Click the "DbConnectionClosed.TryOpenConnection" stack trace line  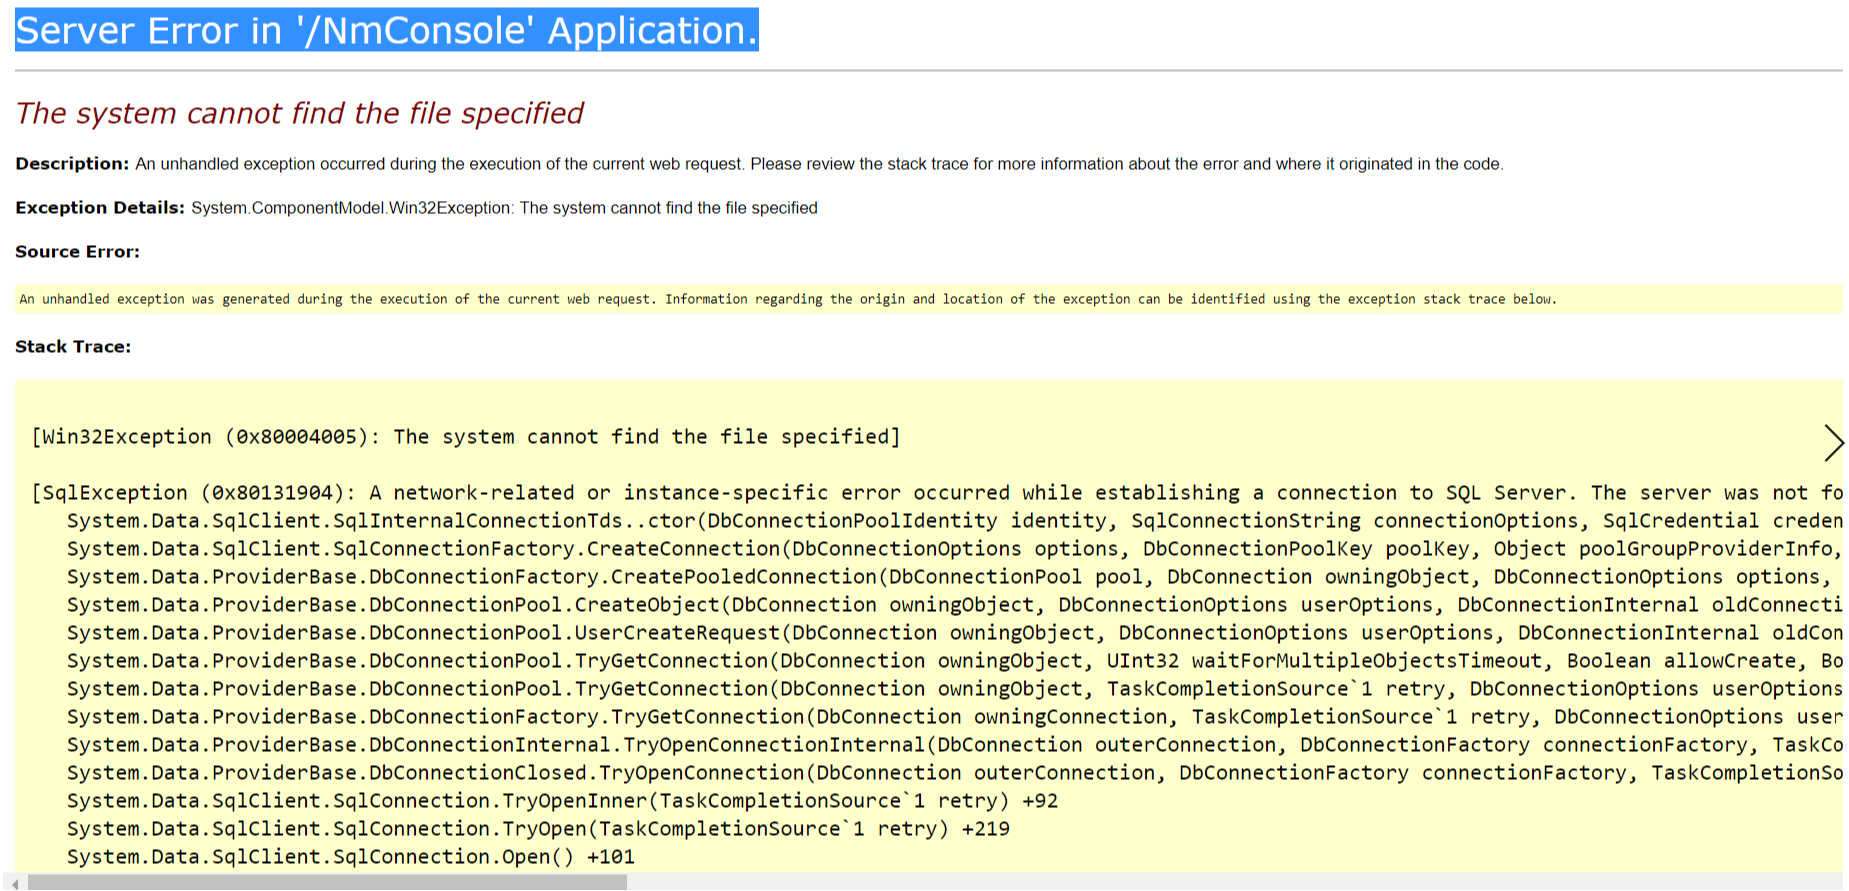click(955, 773)
